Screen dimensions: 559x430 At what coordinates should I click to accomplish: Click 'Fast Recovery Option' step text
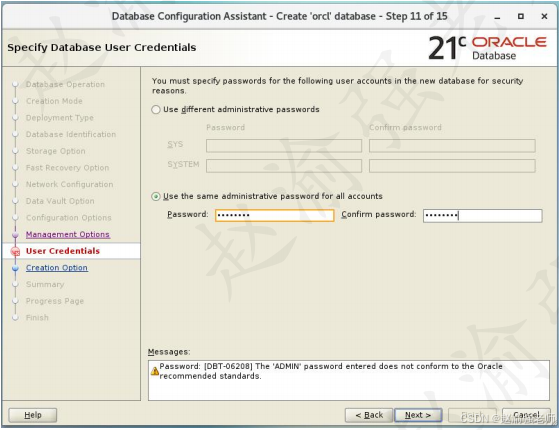[x=67, y=168]
